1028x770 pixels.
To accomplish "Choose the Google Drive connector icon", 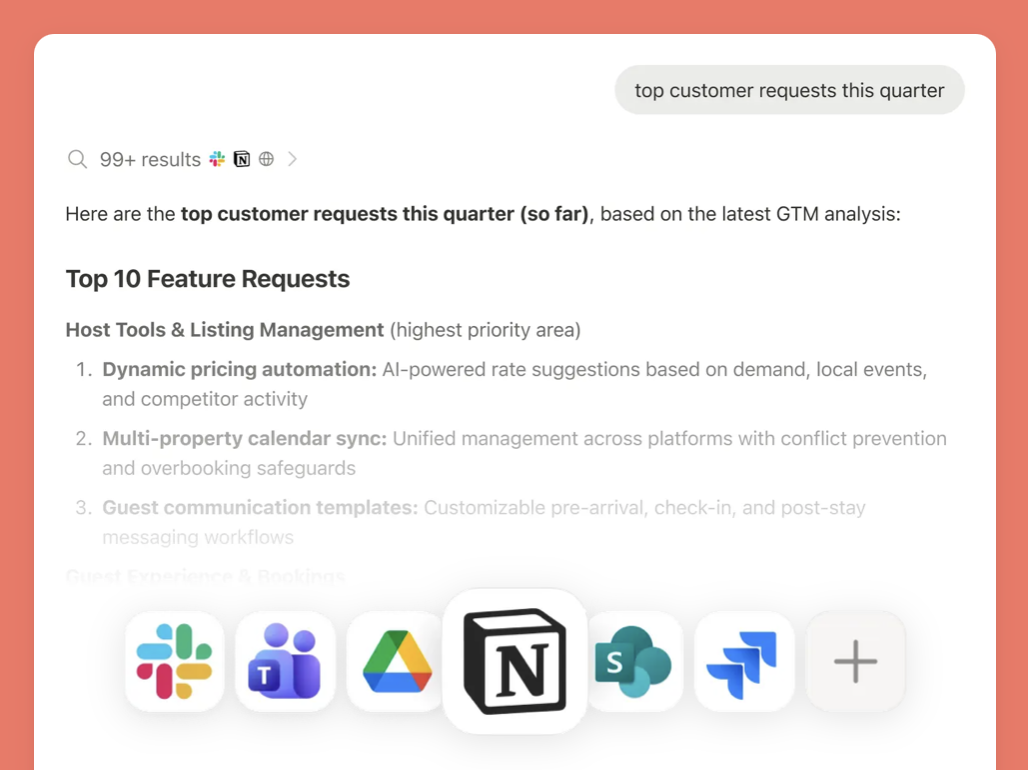I will click(395, 661).
